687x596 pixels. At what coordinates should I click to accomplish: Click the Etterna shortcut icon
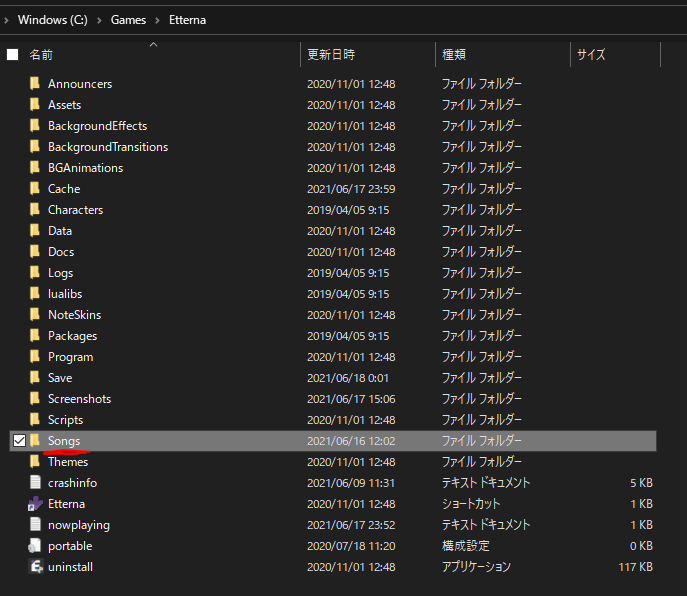tap(35, 504)
